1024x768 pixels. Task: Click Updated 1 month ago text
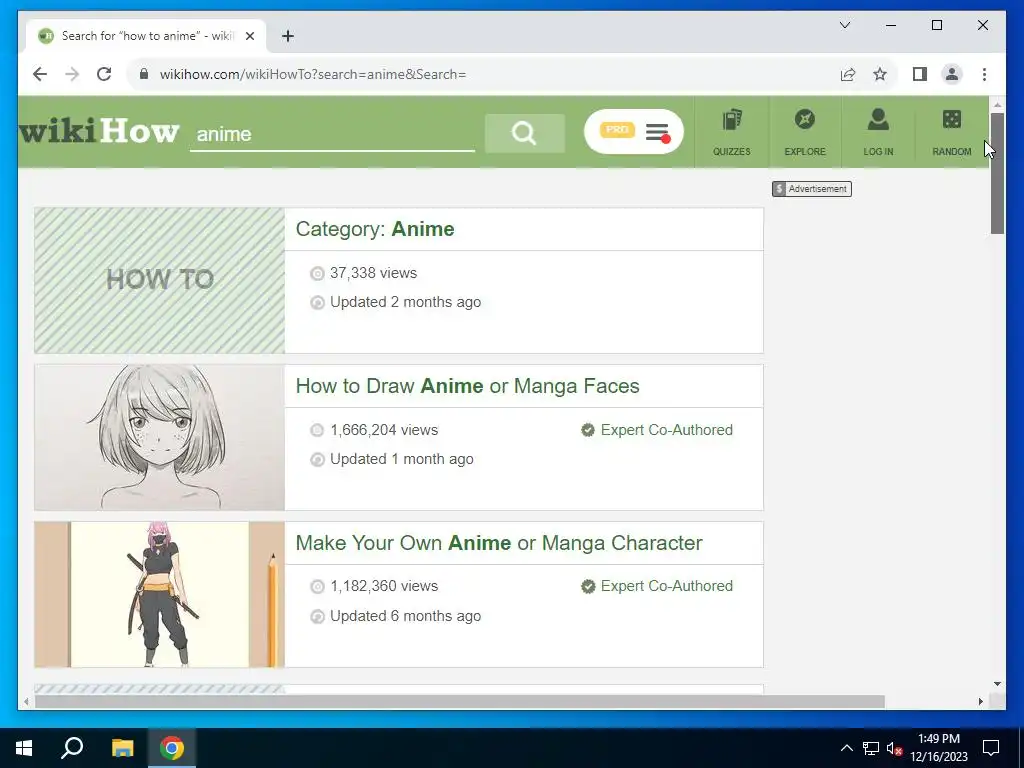coord(402,459)
